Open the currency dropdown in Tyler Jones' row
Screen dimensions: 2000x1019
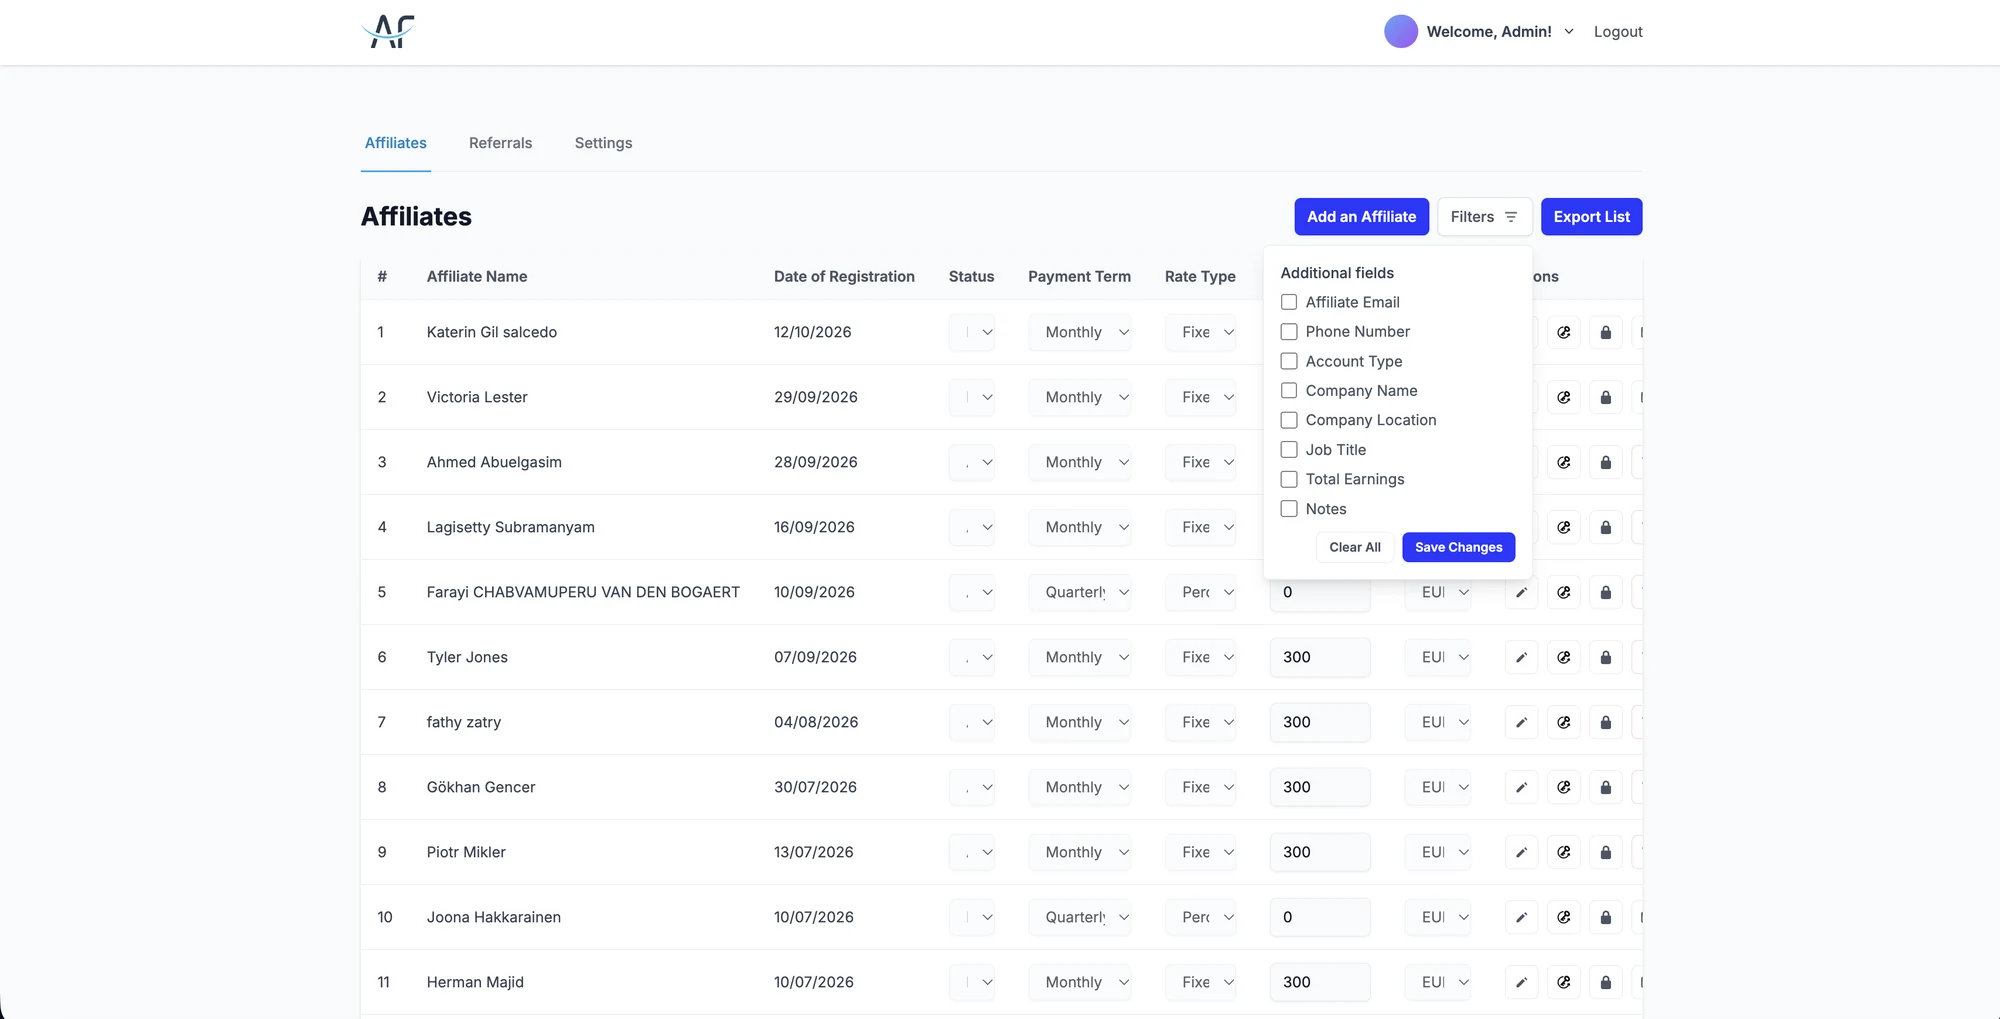tap(1438, 657)
